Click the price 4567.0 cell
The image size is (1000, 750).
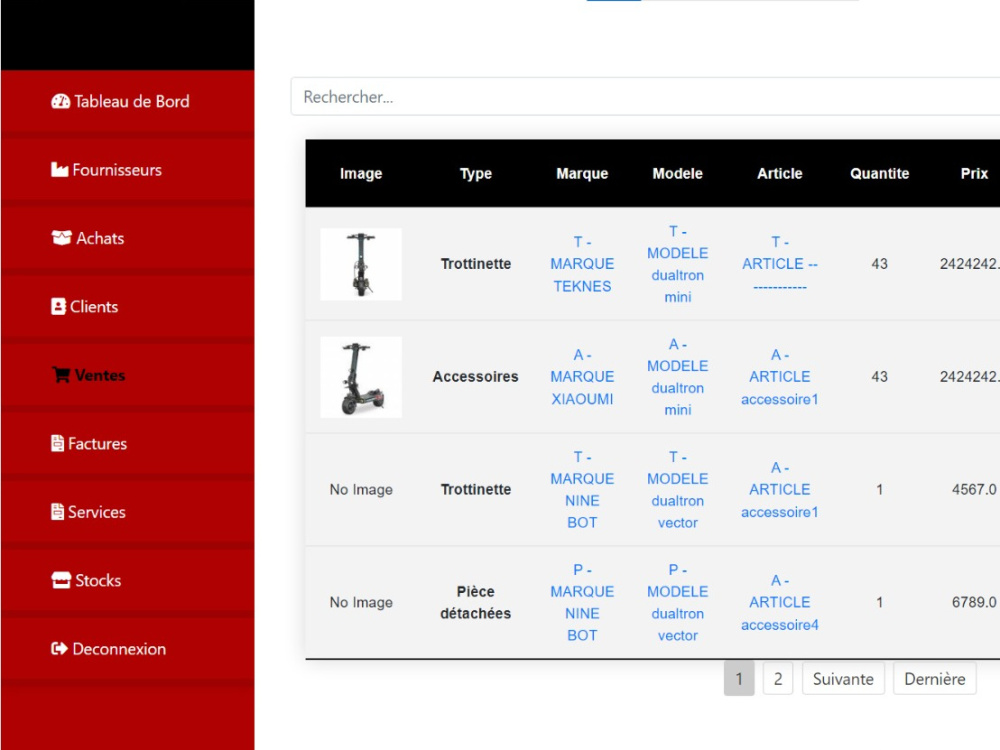pos(974,490)
